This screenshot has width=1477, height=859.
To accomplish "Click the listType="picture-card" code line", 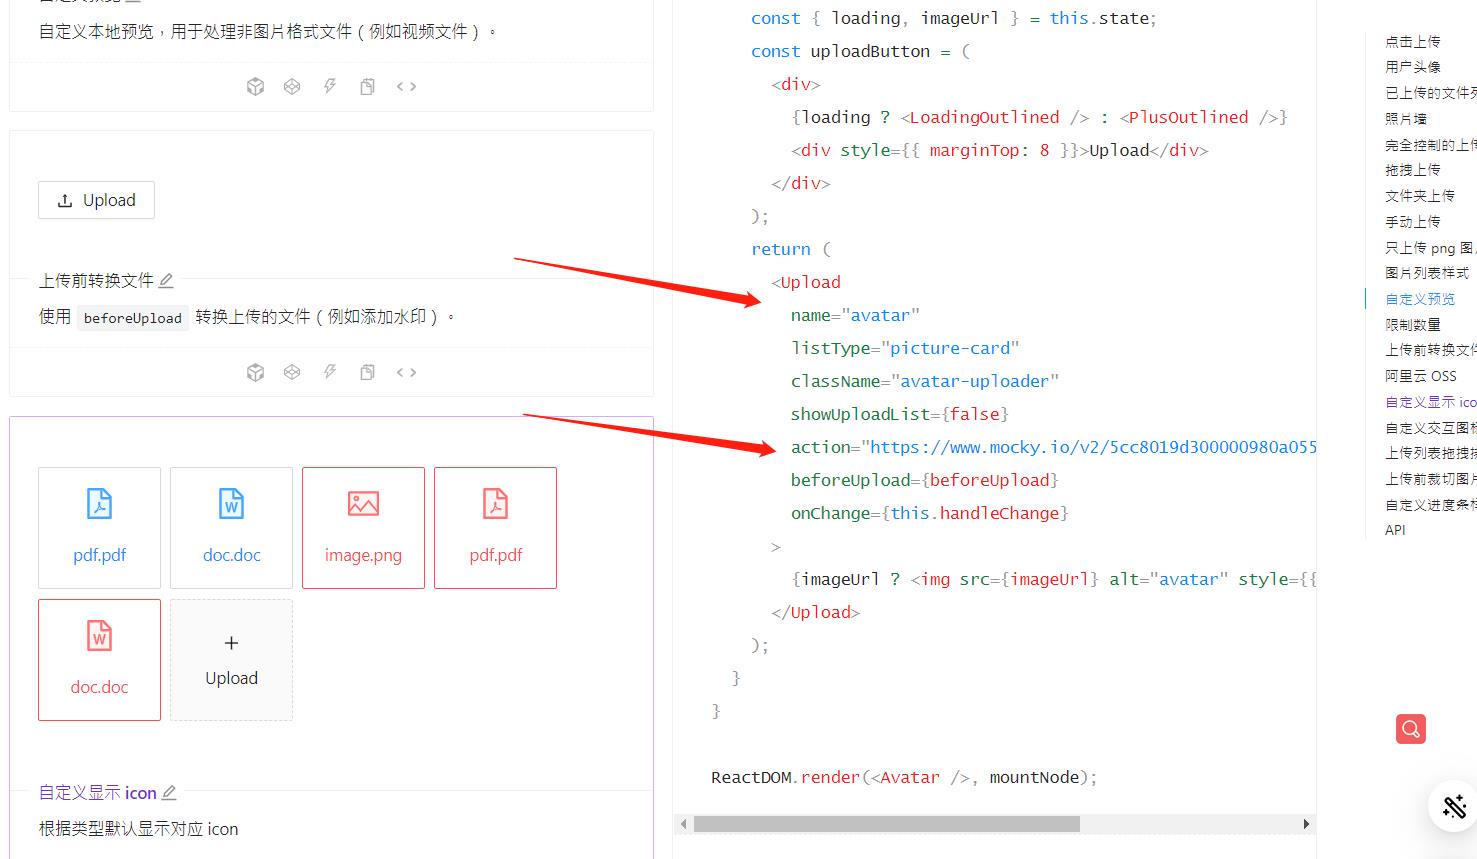I will click(x=905, y=348).
